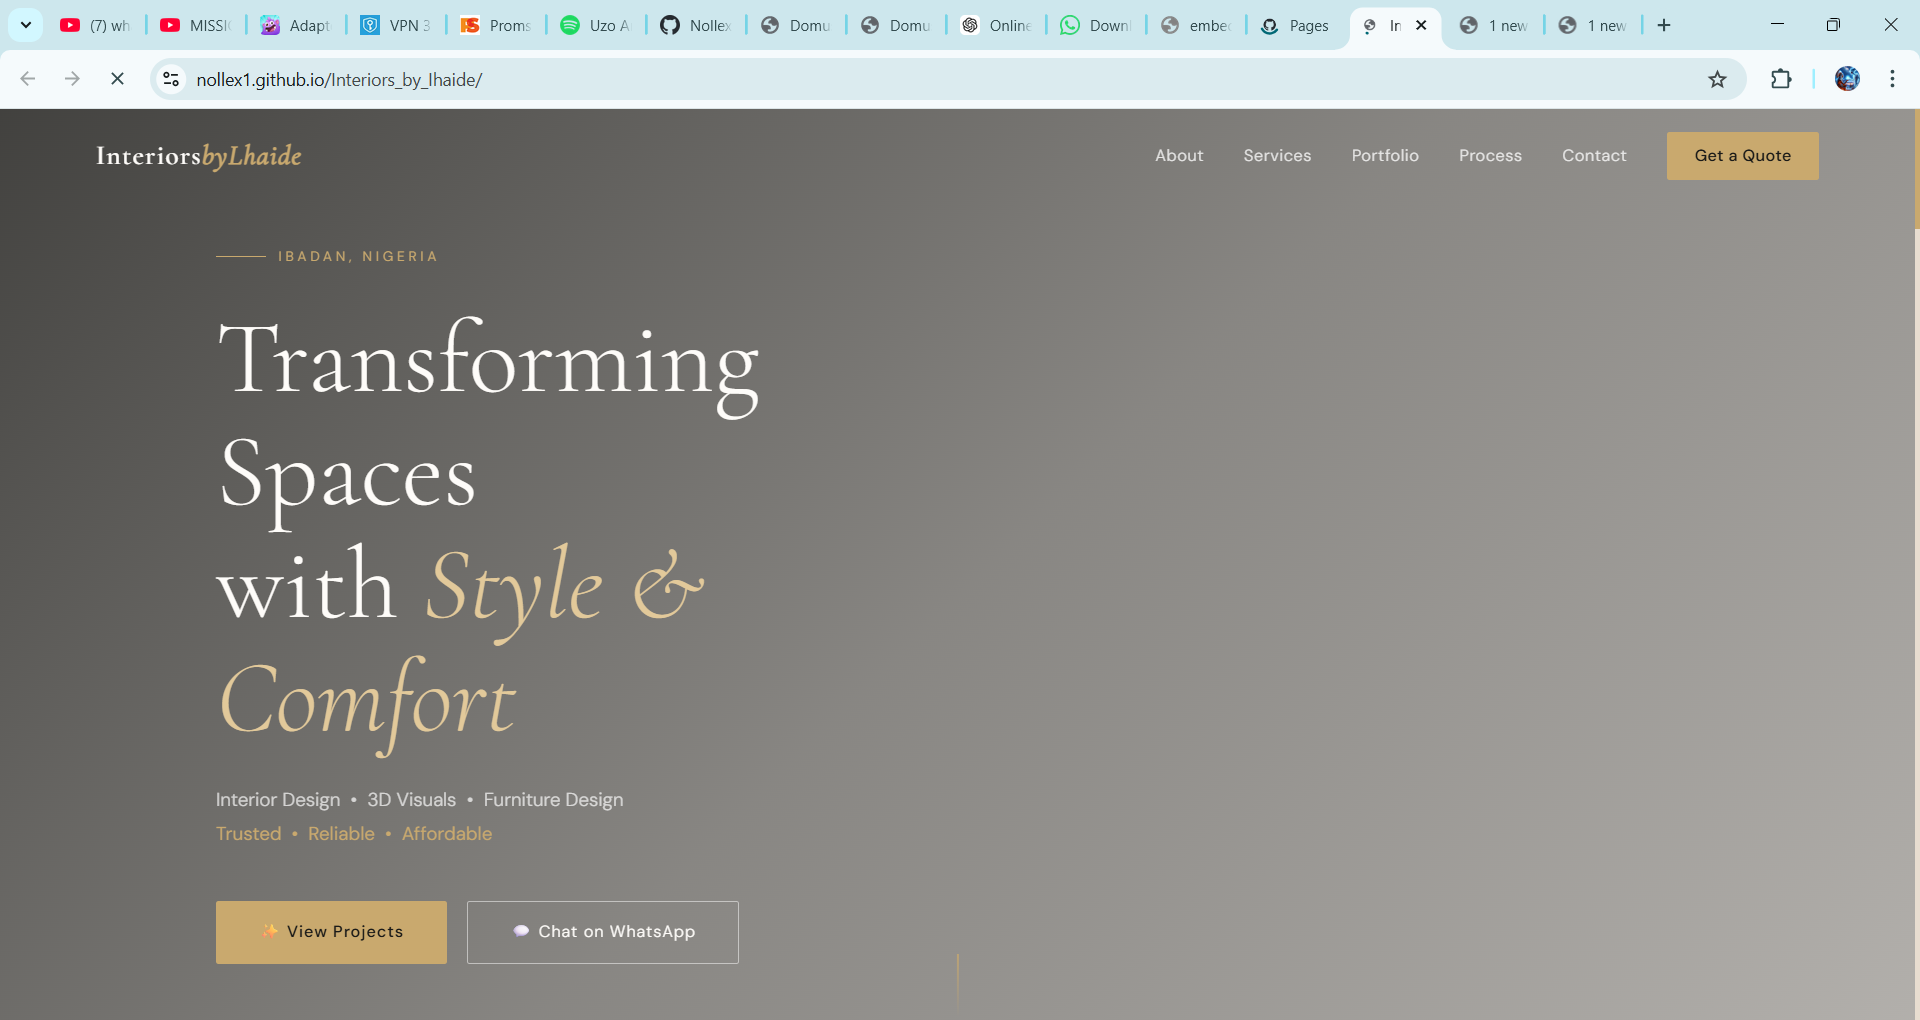Click the InteriorsbyLhaide logo

[x=199, y=156]
